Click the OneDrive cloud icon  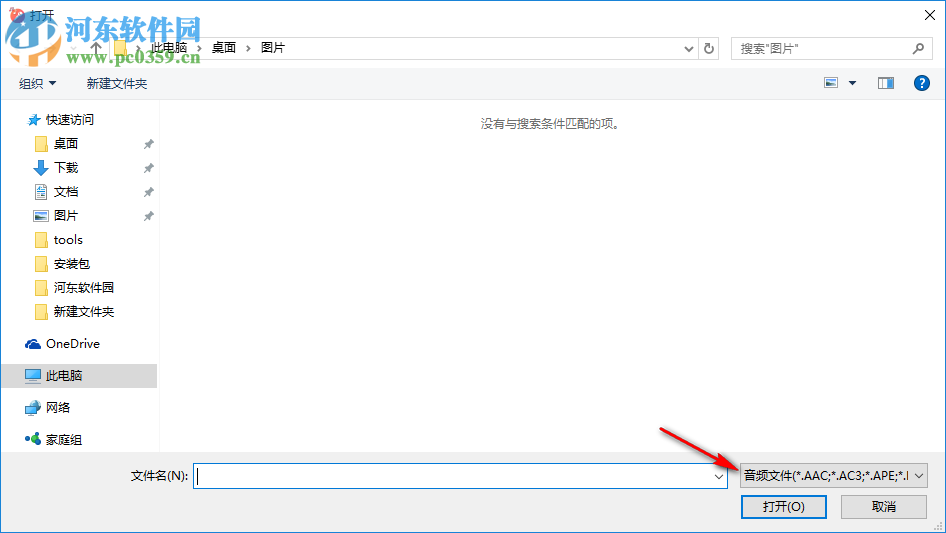33,344
